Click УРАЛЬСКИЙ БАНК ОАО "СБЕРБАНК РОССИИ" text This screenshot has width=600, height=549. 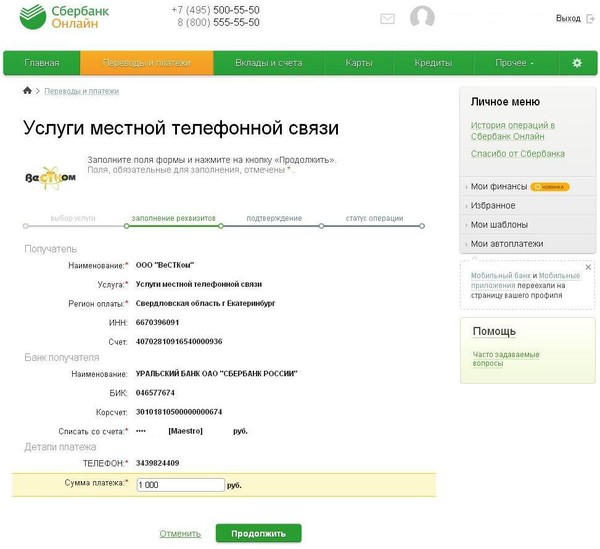point(217,373)
